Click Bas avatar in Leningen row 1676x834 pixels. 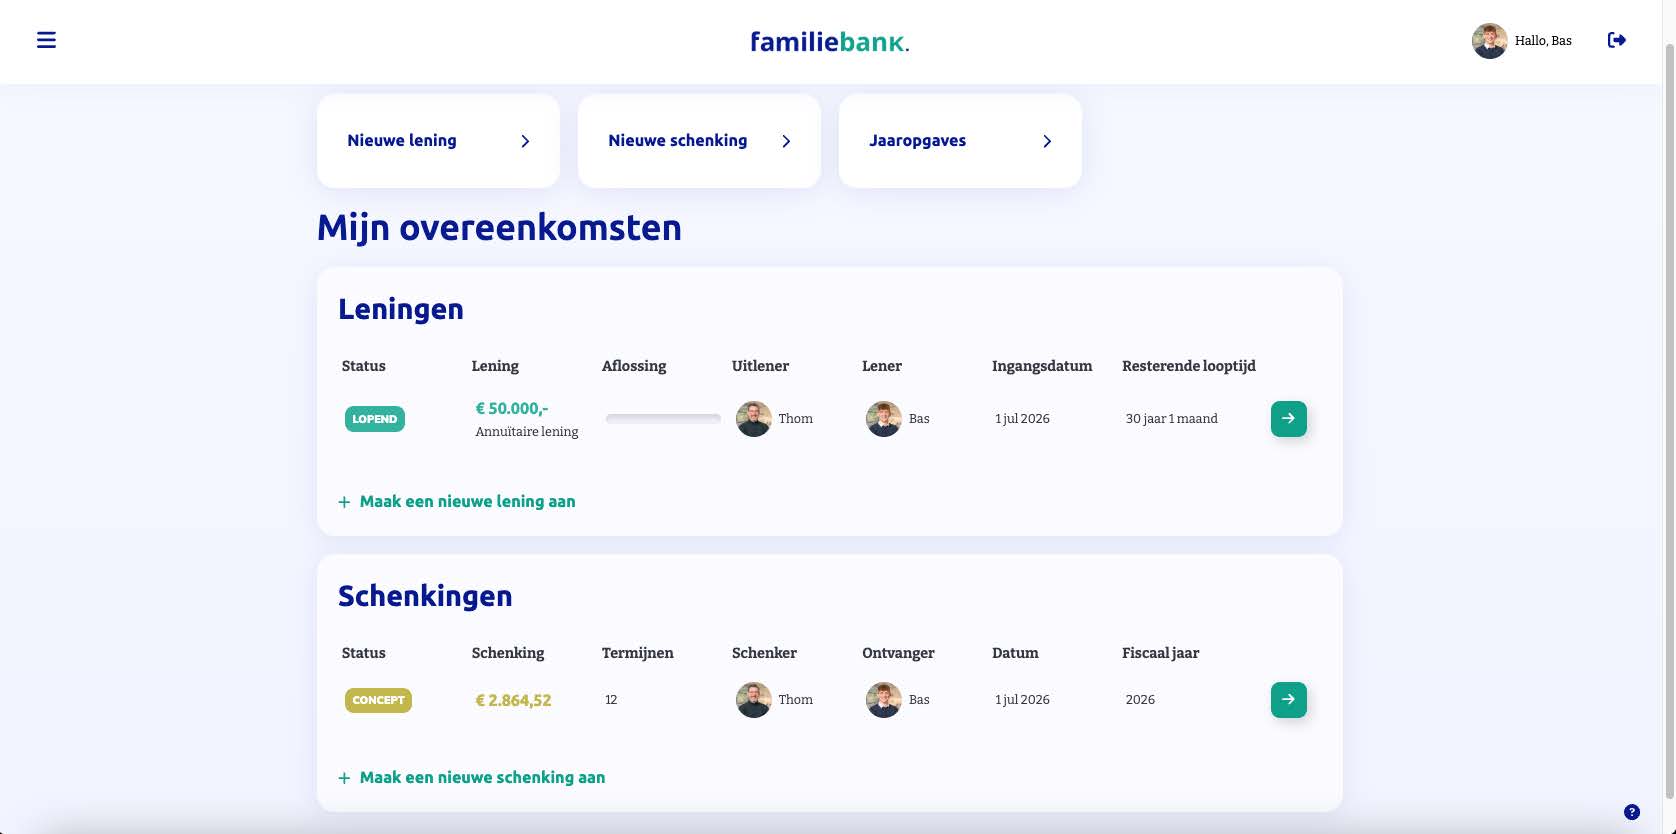pyautogui.click(x=884, y=419)
